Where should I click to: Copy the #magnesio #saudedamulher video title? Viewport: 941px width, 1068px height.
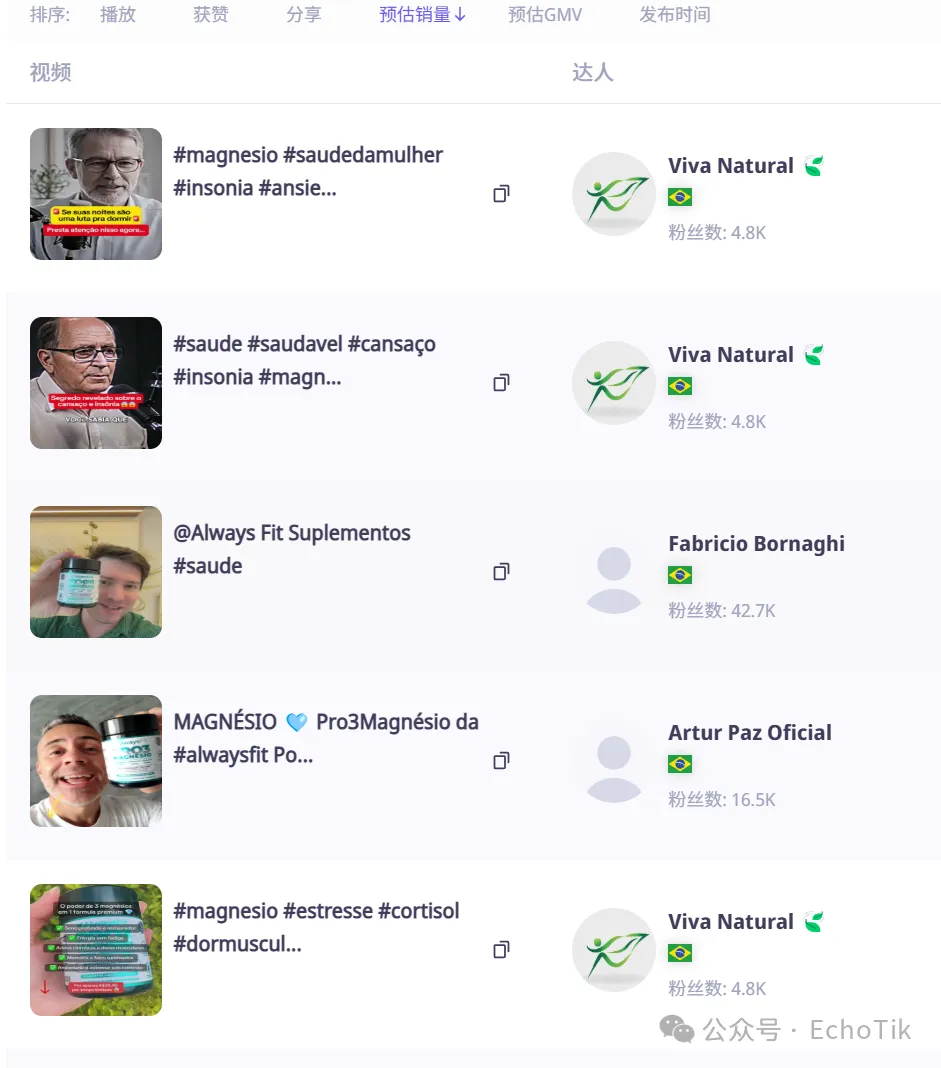(x=501, y=194)
